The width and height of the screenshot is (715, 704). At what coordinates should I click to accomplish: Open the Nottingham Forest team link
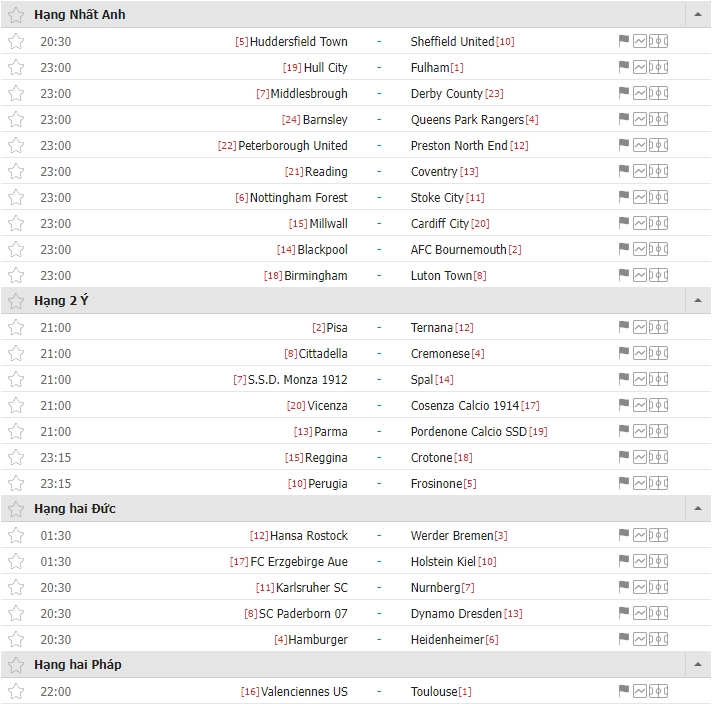(x=298, y=197)
